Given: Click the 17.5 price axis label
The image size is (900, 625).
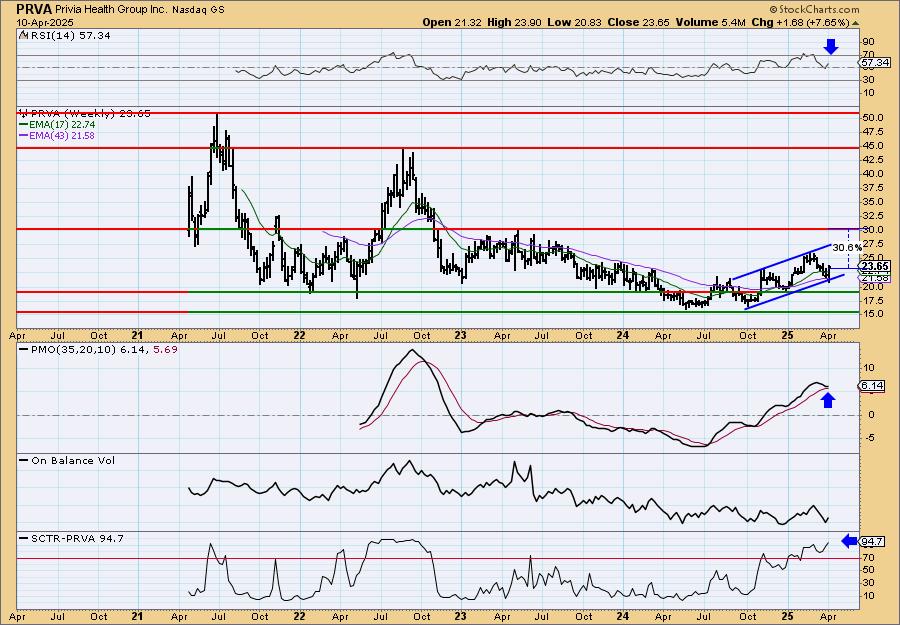Looking at the screenshot, I should click(x=872, y=300).
